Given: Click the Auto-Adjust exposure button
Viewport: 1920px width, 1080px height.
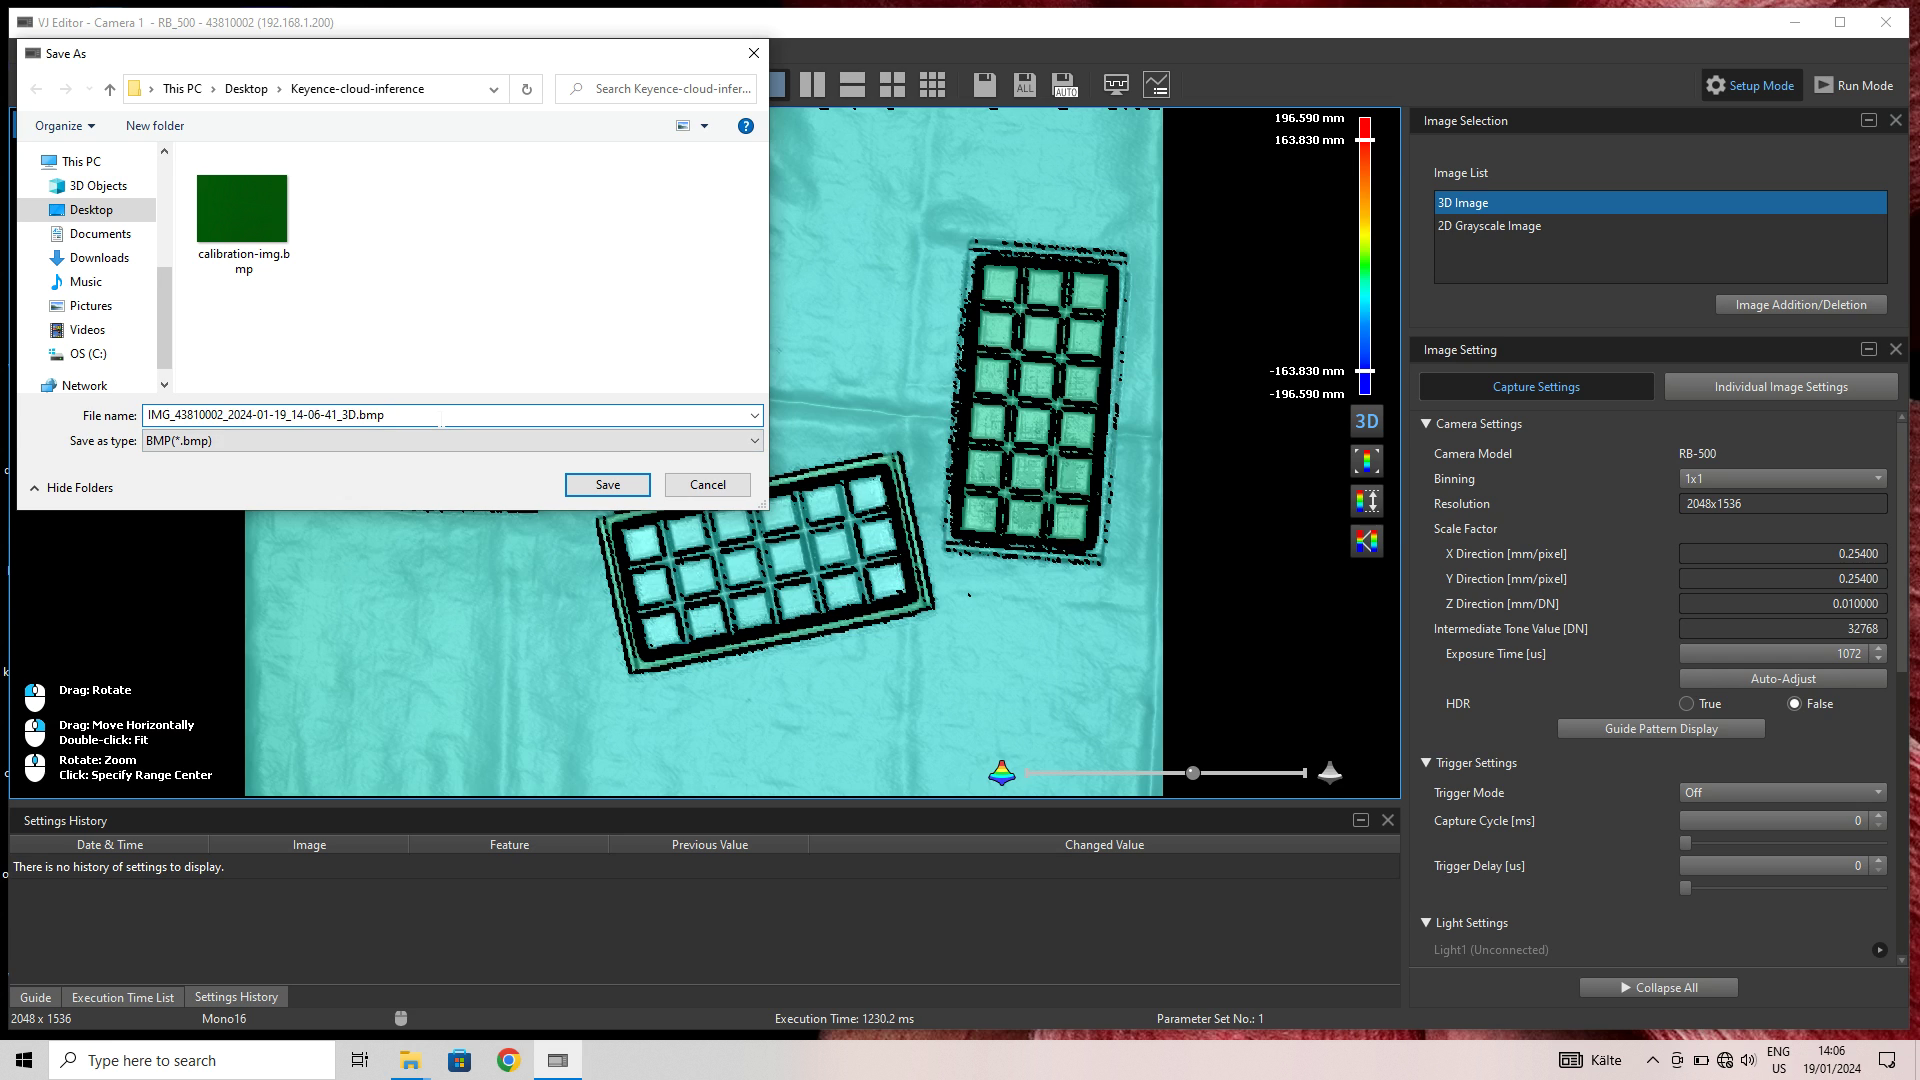Looking at the screenshot, I should [1782, 679].
